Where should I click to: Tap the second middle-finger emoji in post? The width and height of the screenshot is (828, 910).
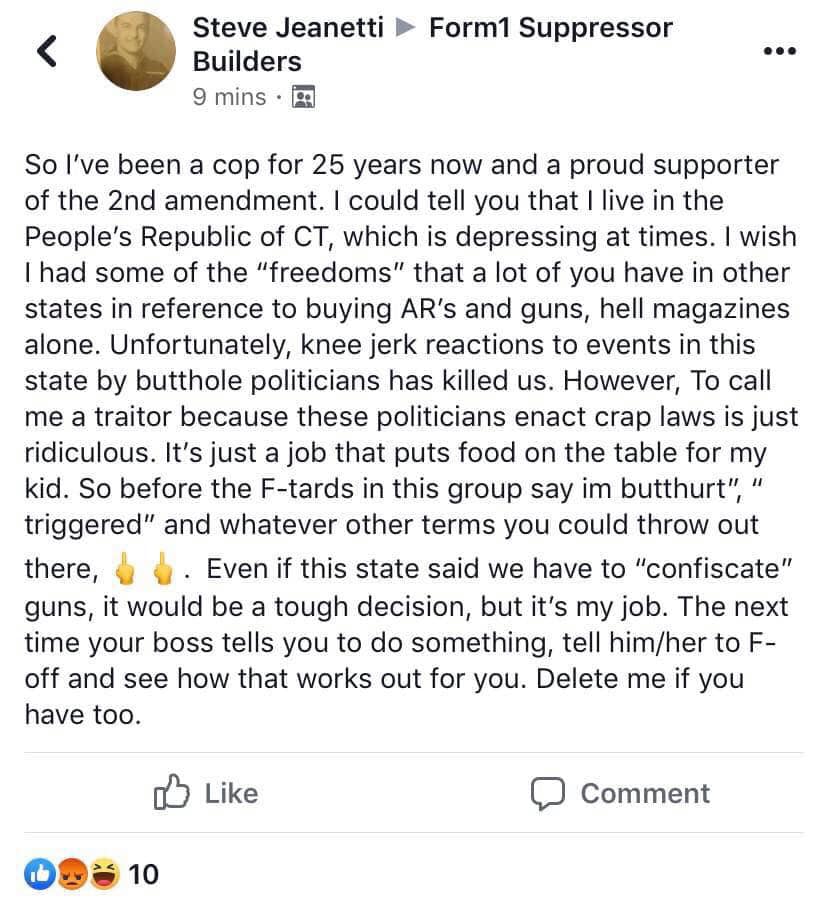[x=161, y=570]
